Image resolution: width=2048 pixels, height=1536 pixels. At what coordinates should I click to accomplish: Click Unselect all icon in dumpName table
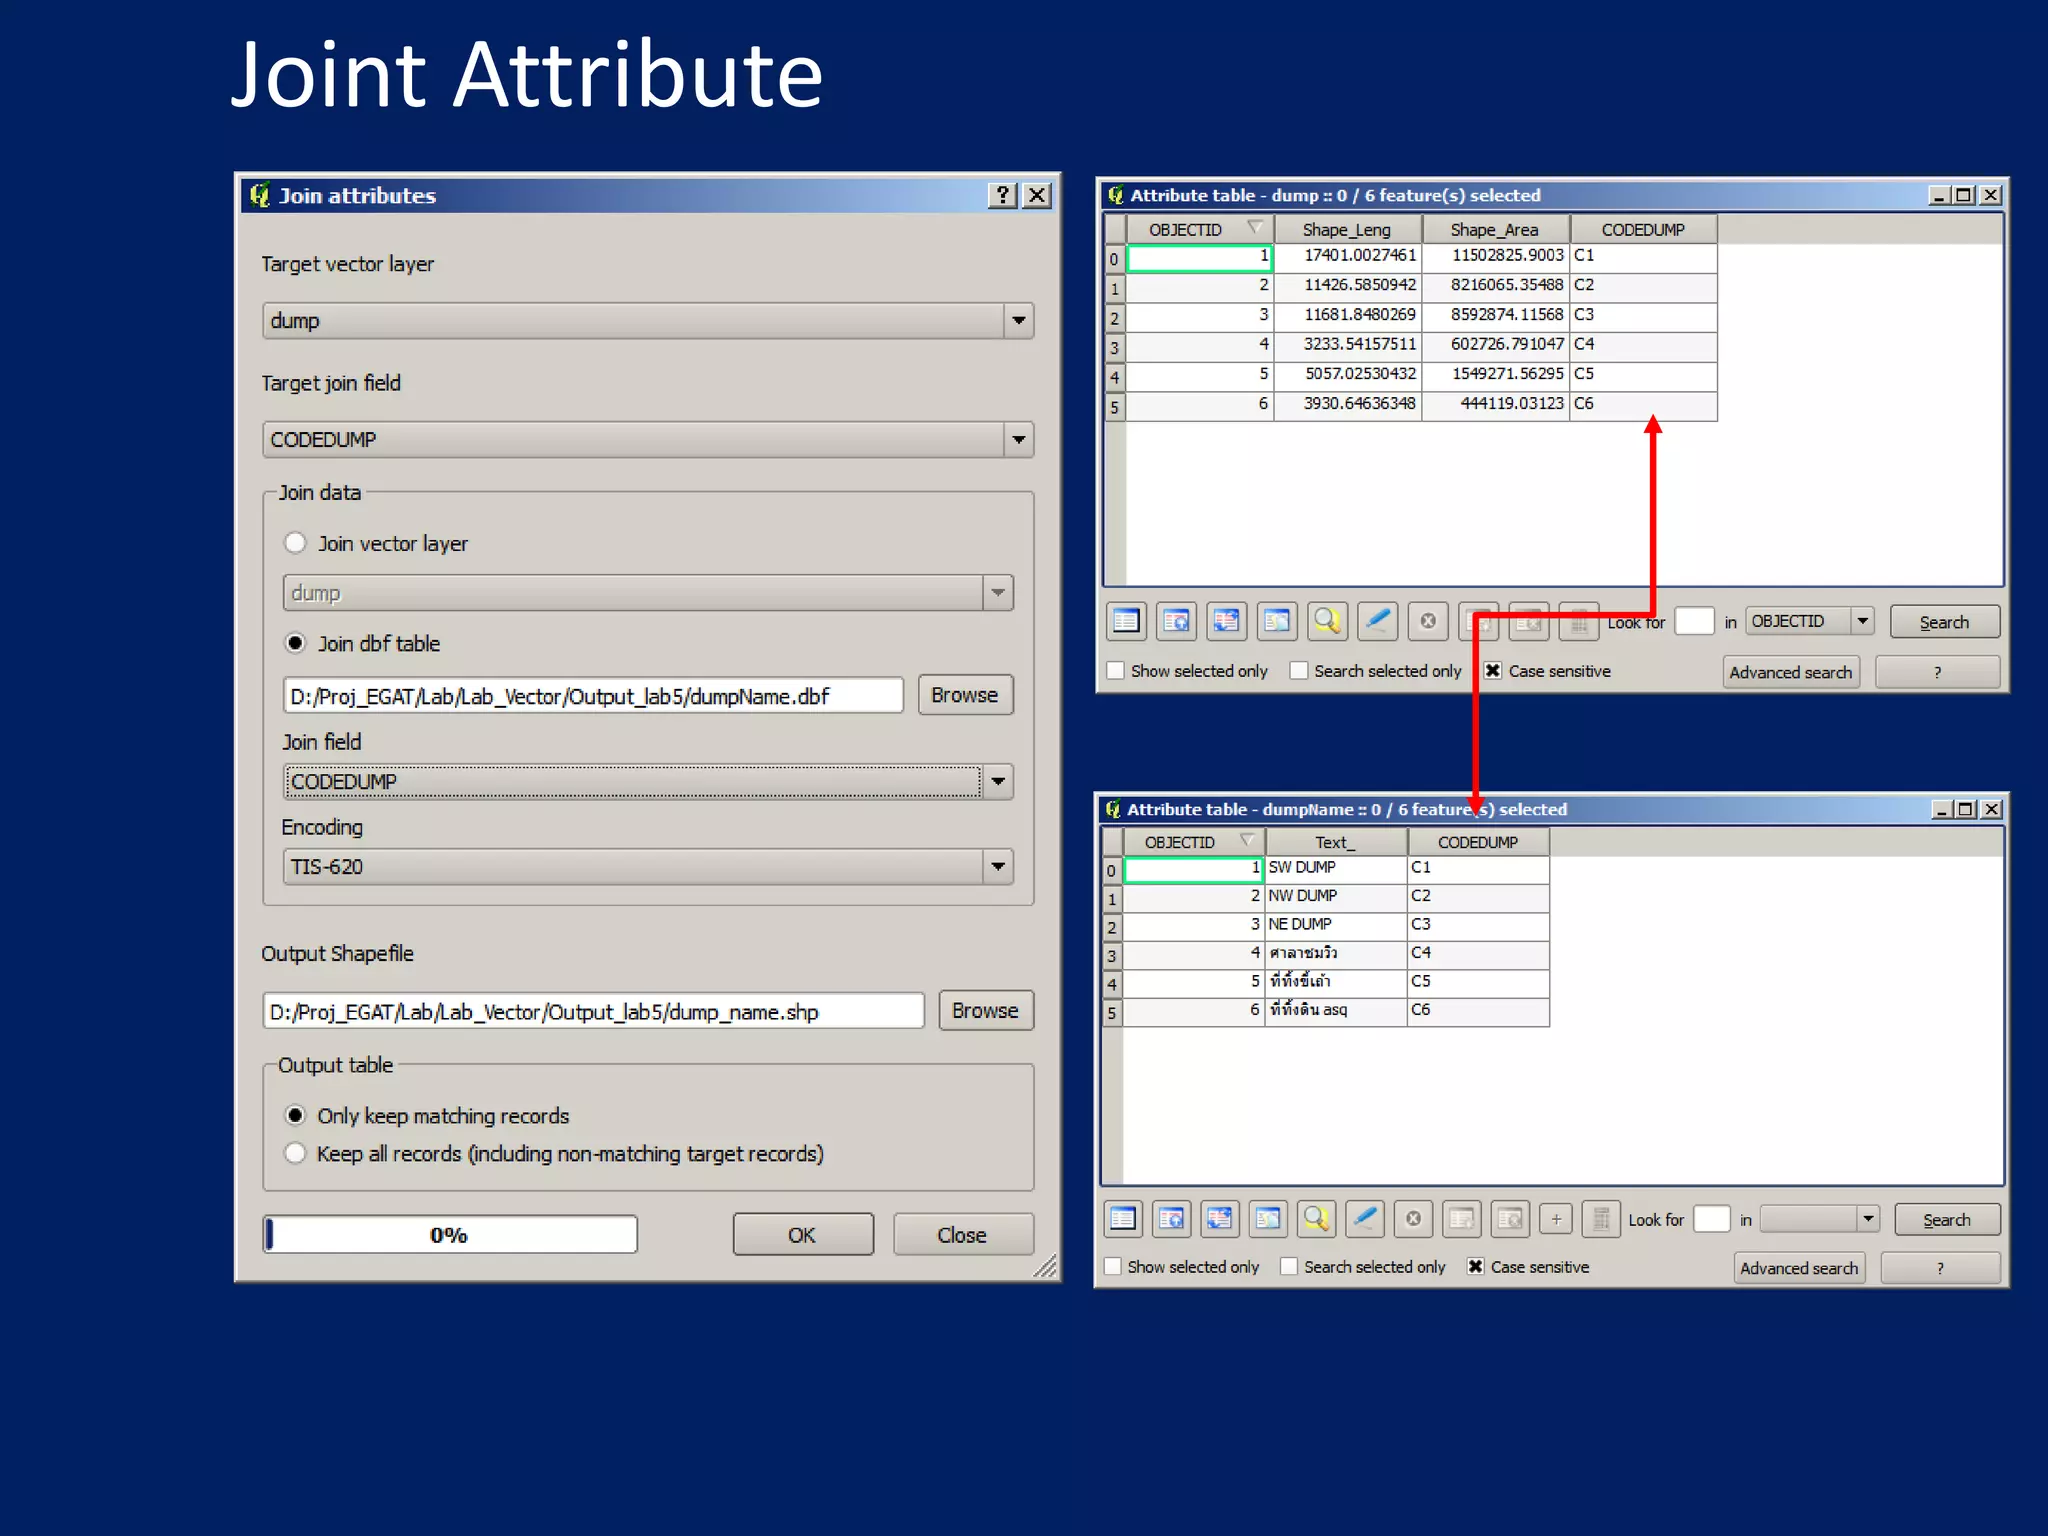(1123, 1218)
